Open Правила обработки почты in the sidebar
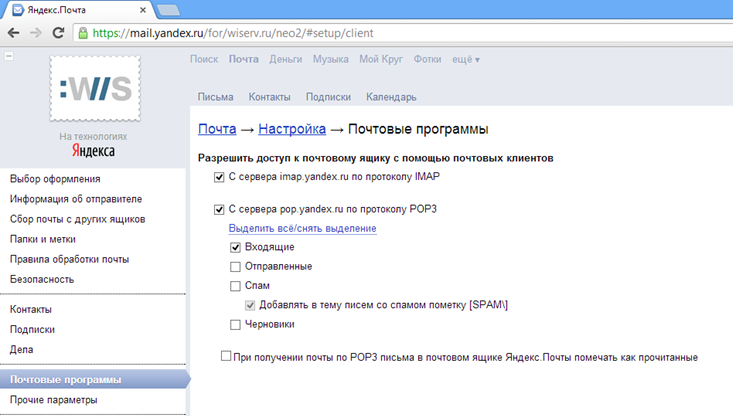The height and width of the screenshot is (416, 733). coord(69,259)
